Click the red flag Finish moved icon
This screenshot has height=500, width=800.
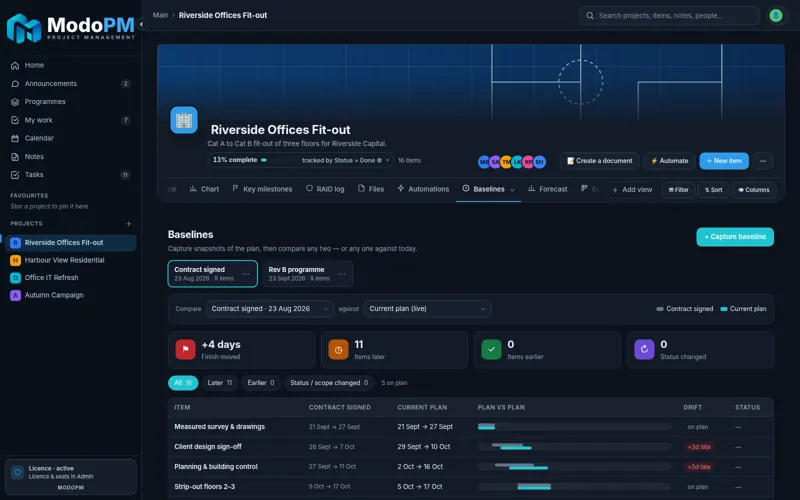click(x=185, y=349)
